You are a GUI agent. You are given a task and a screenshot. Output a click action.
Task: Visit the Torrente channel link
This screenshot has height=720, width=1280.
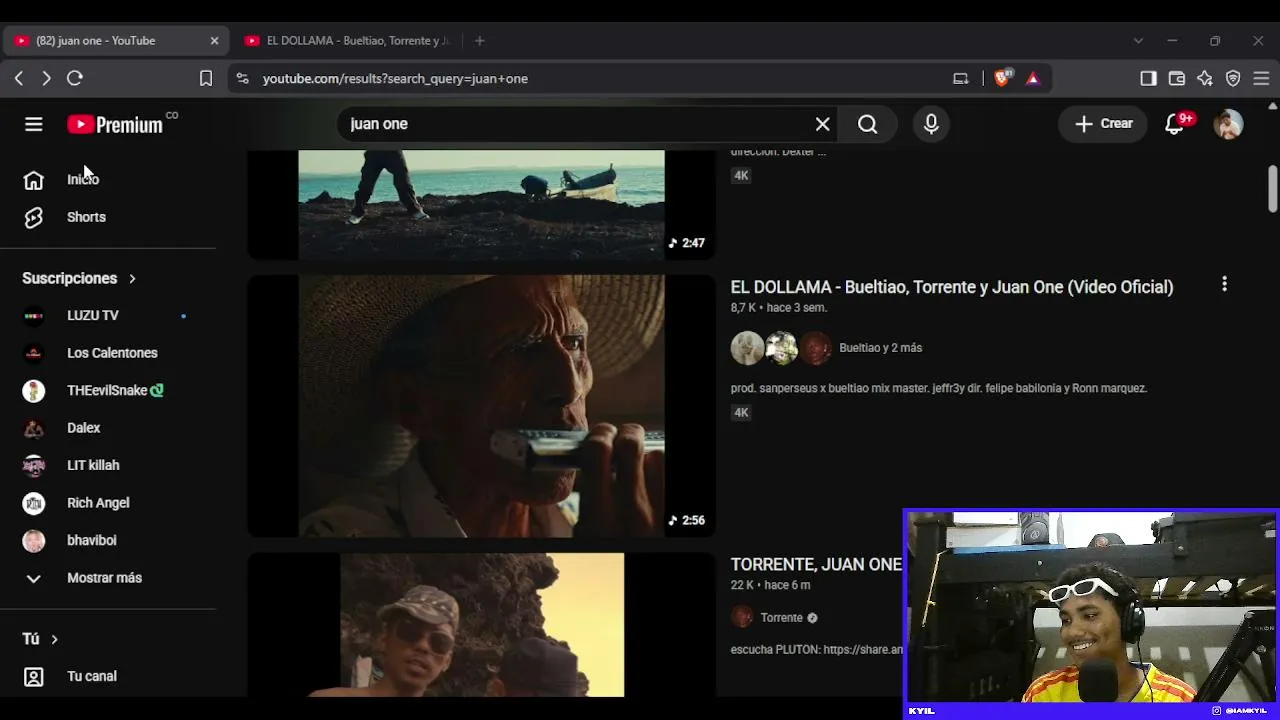point(782,618)
